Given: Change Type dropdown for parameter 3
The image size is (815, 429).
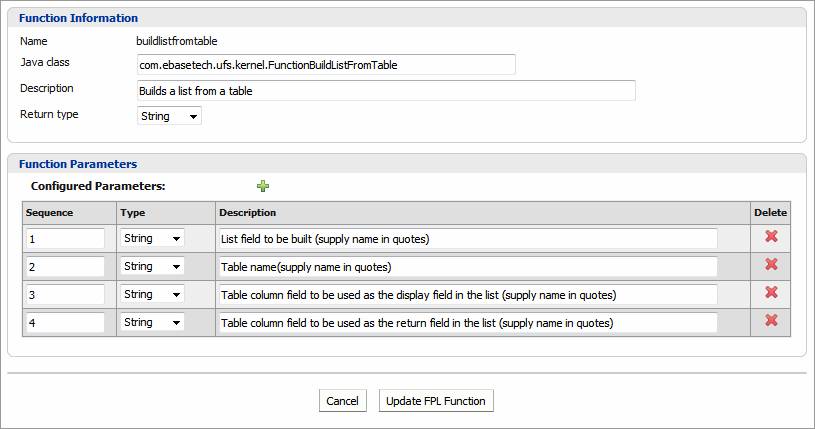Looking at the screenshot, I should [x=152, y=295].
